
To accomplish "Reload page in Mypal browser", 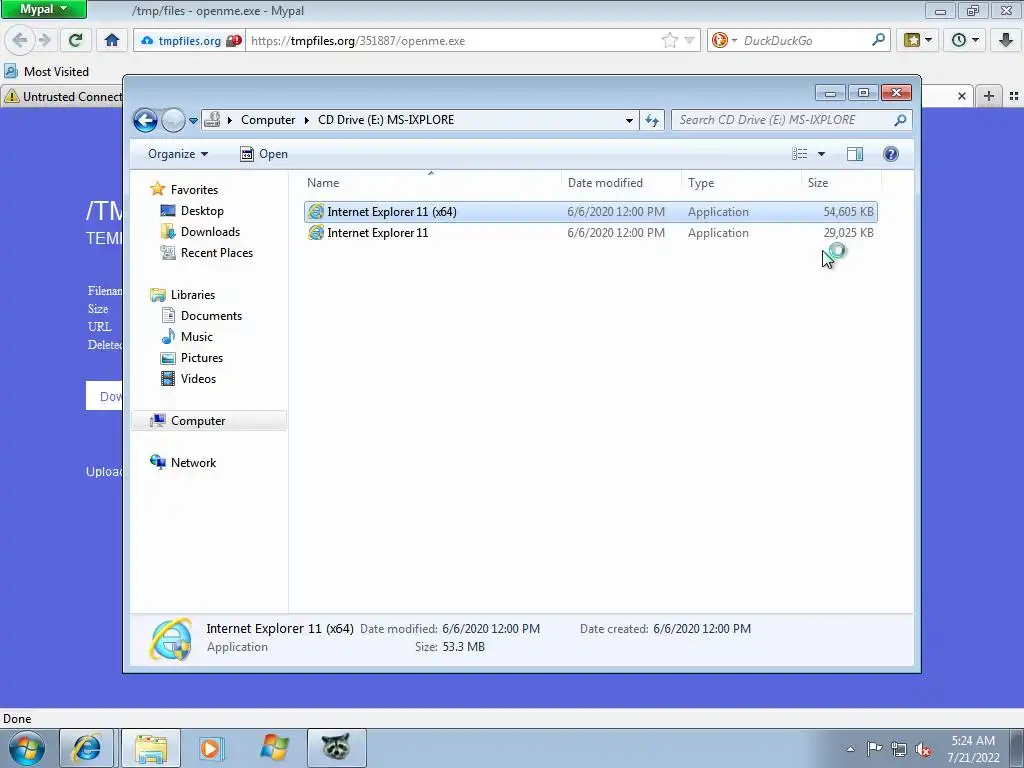I will tap(75, 40).
